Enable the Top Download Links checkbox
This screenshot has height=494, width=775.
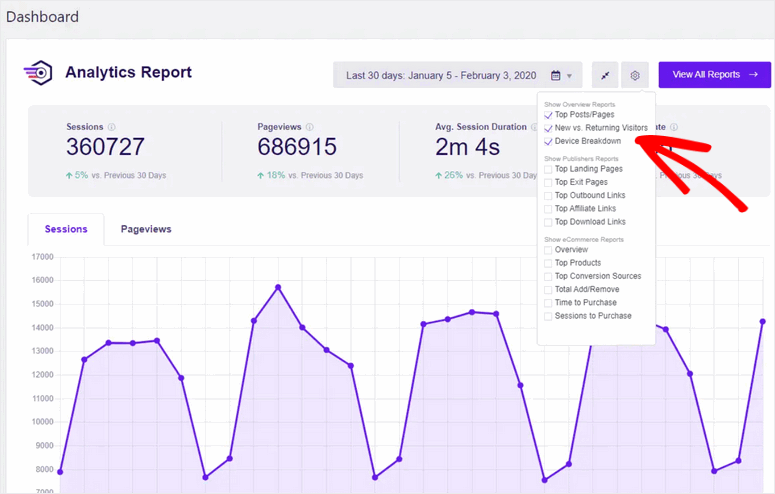pos(548,223)
